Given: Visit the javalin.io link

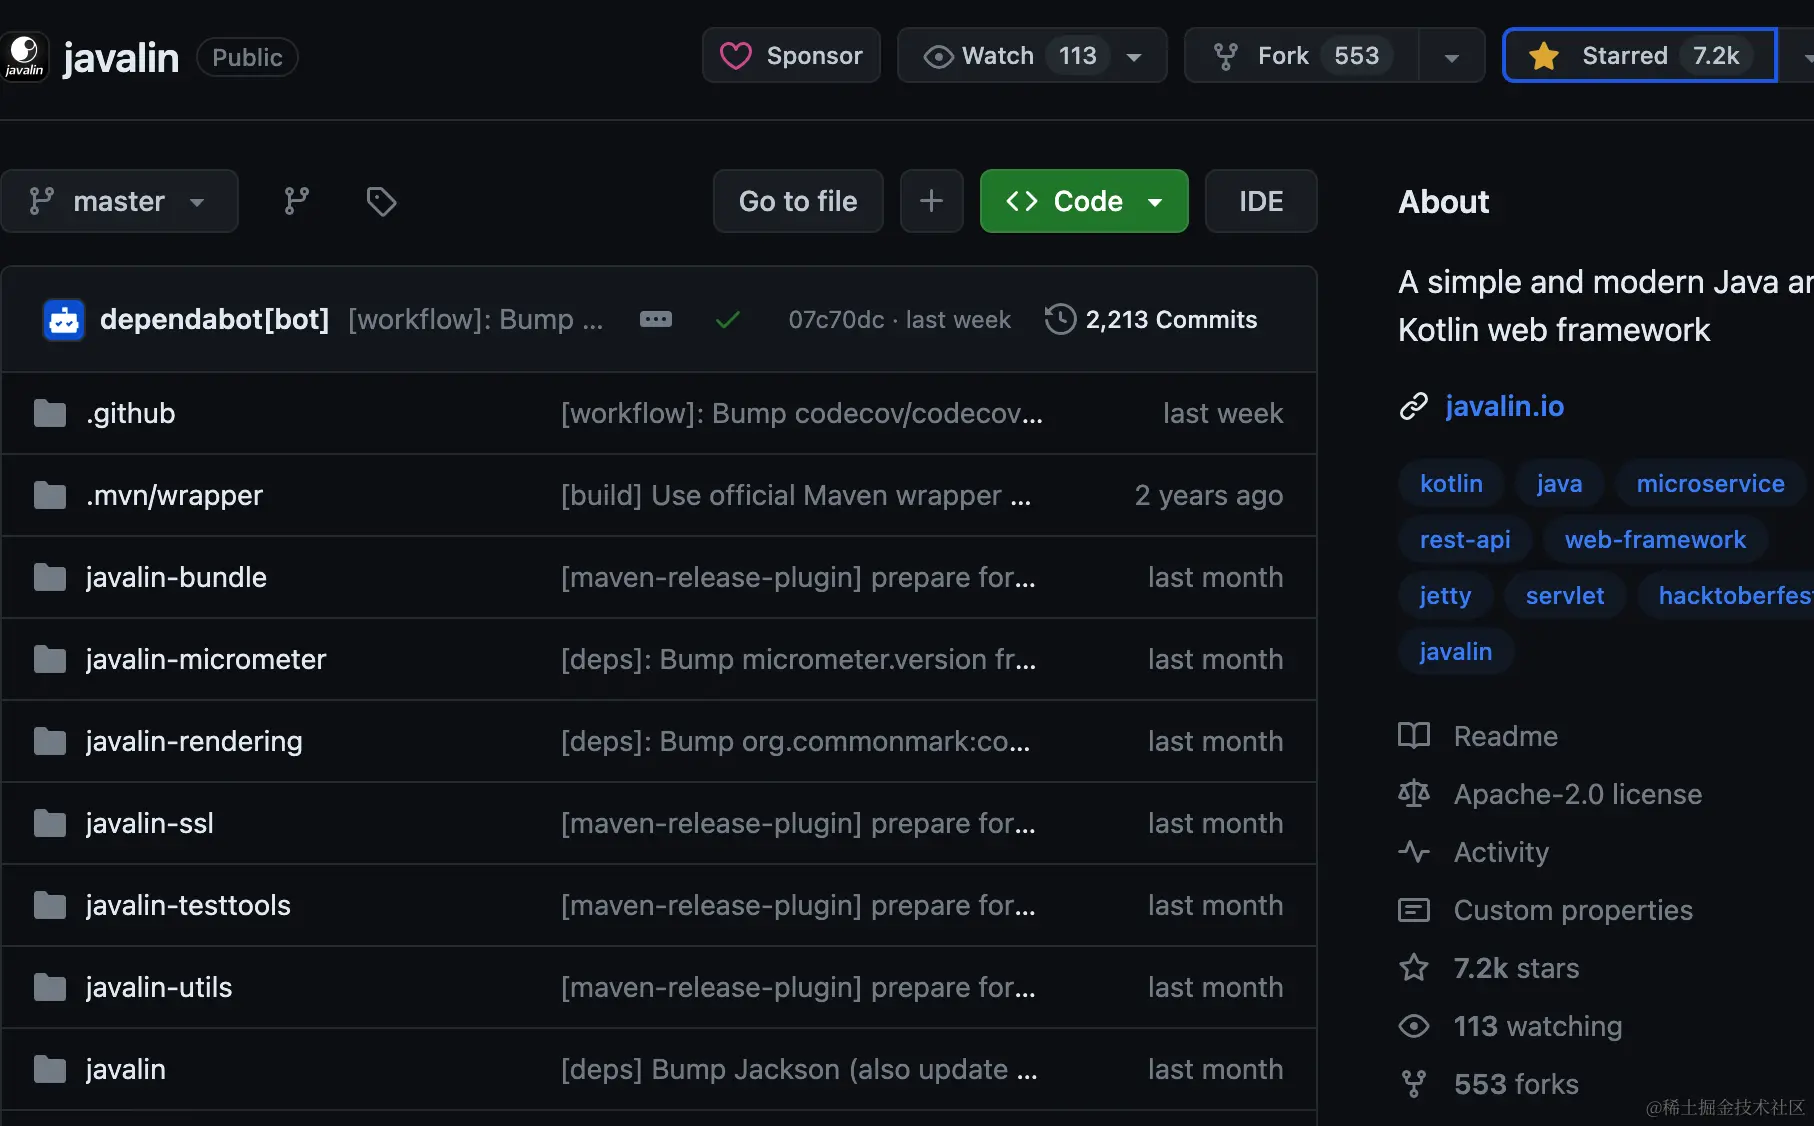Looking at the screenshot, I should (x=1504, y=406).
